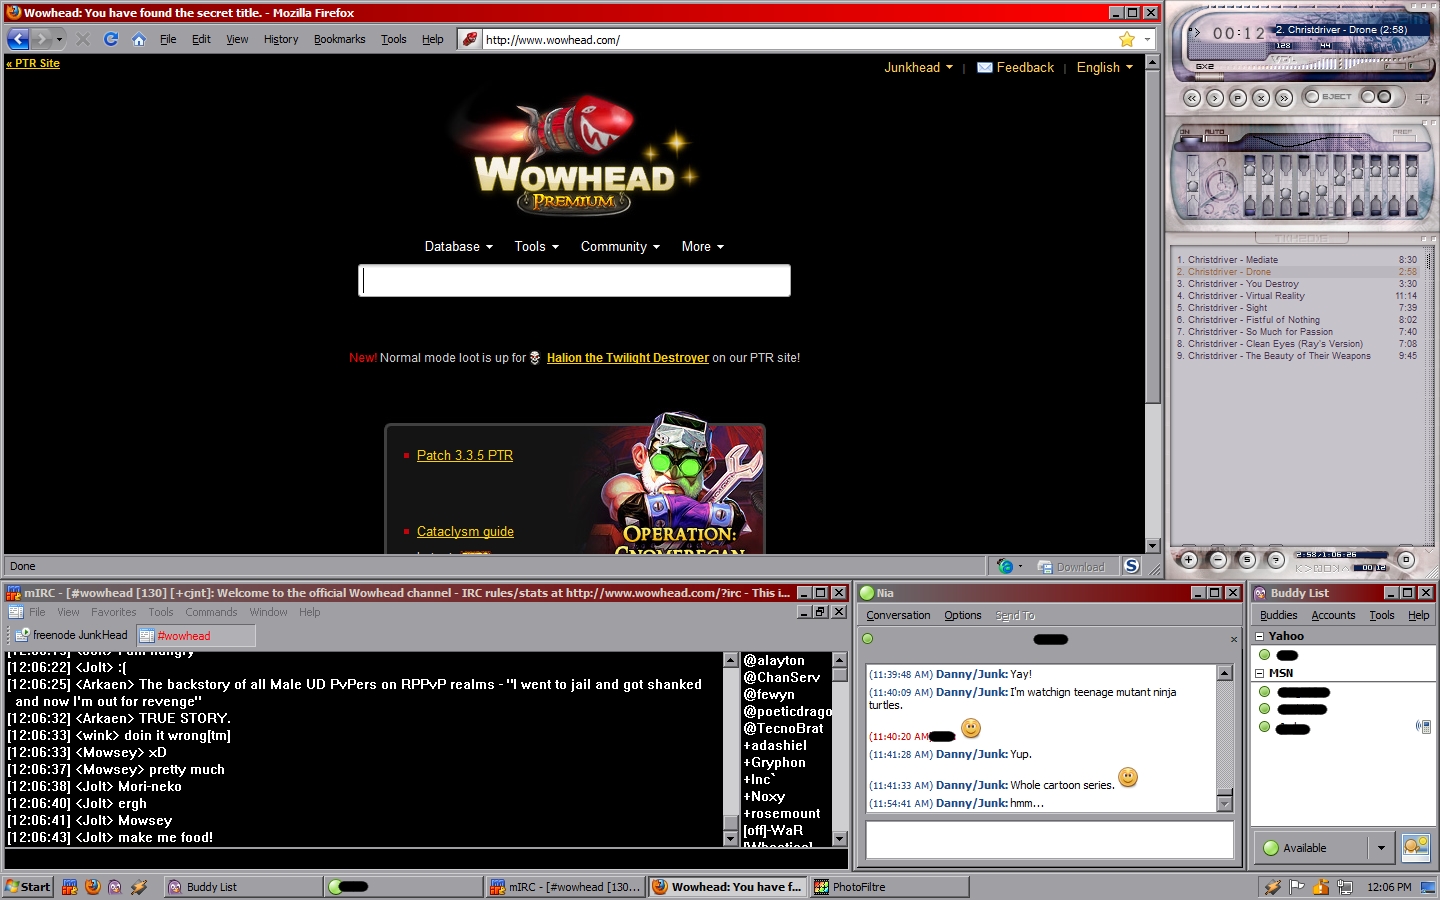Image resolution: width=1440 pixels, height=900 pixels.
Task: Click the message input box in Nia chat
Action: click(x=1049, y=840)
